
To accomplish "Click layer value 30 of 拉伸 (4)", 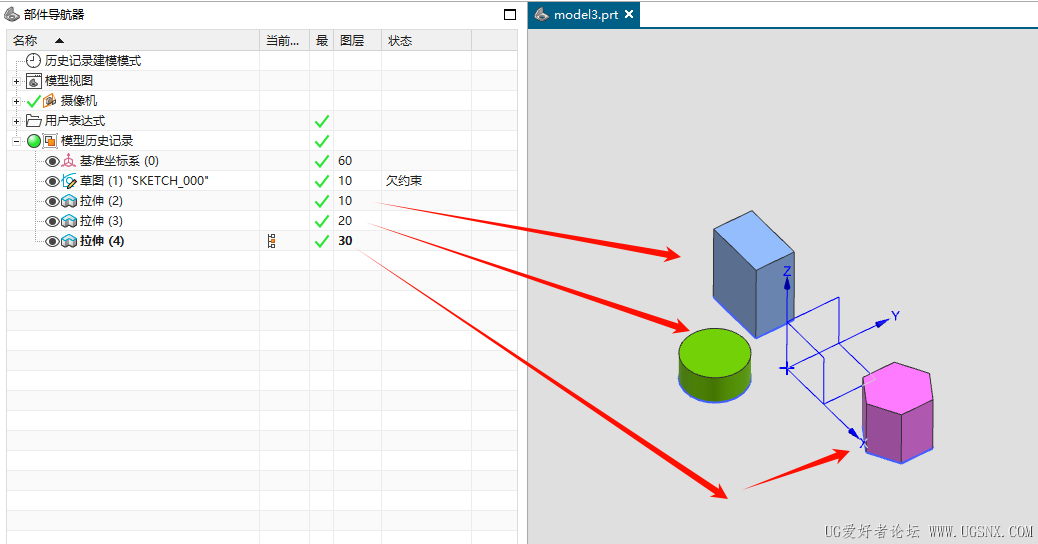I will pos(345,241).
